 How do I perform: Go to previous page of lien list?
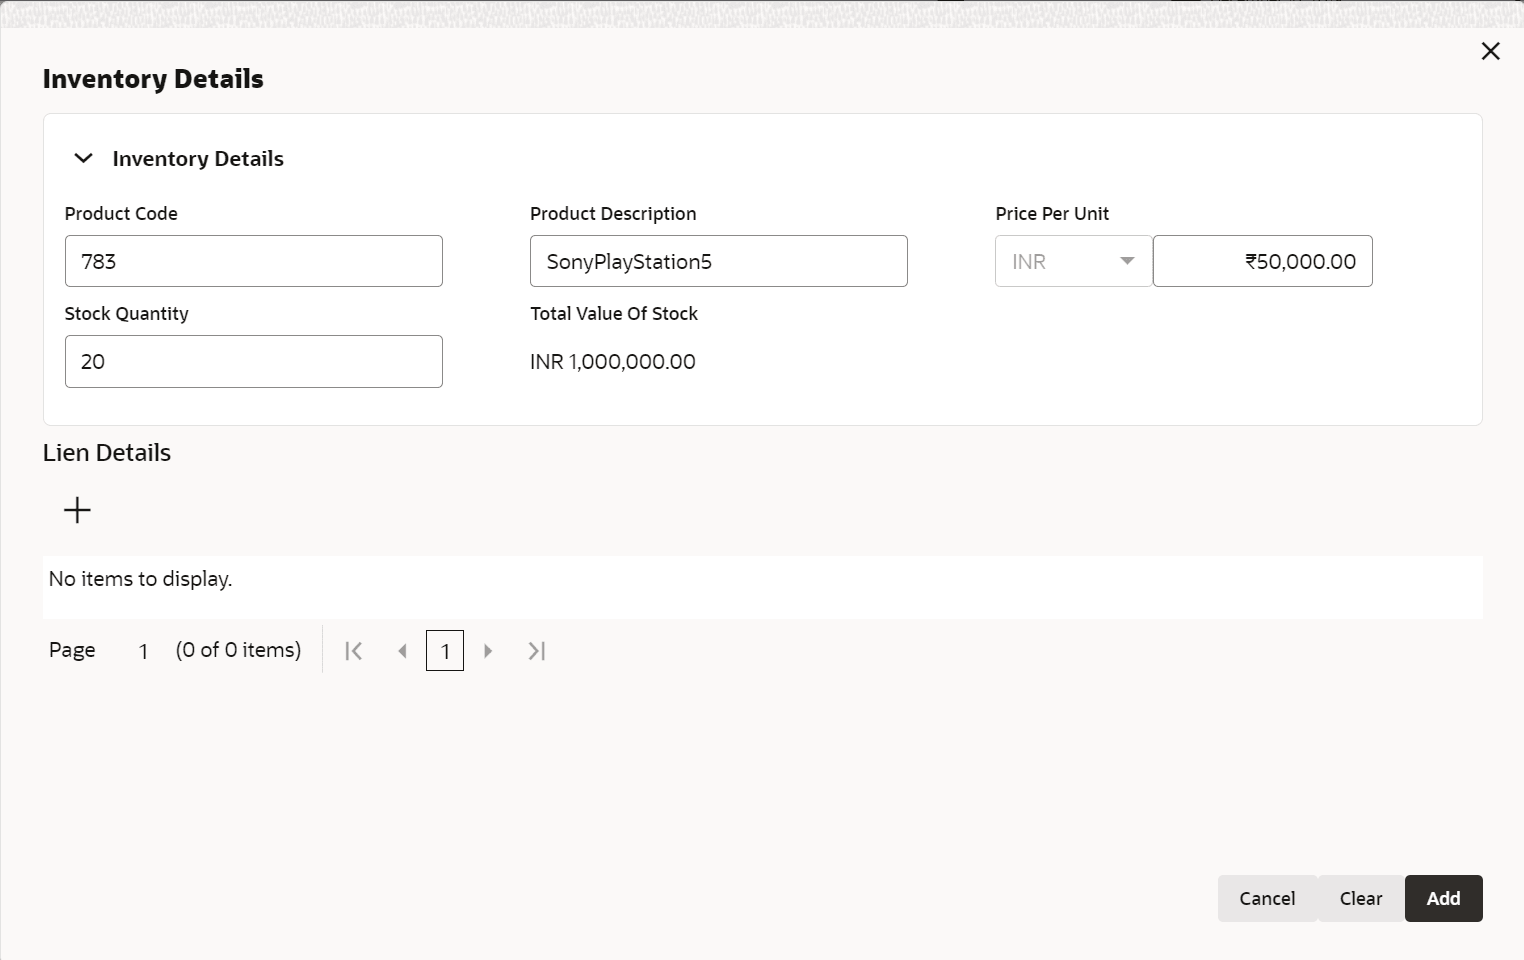pos(402,651)
